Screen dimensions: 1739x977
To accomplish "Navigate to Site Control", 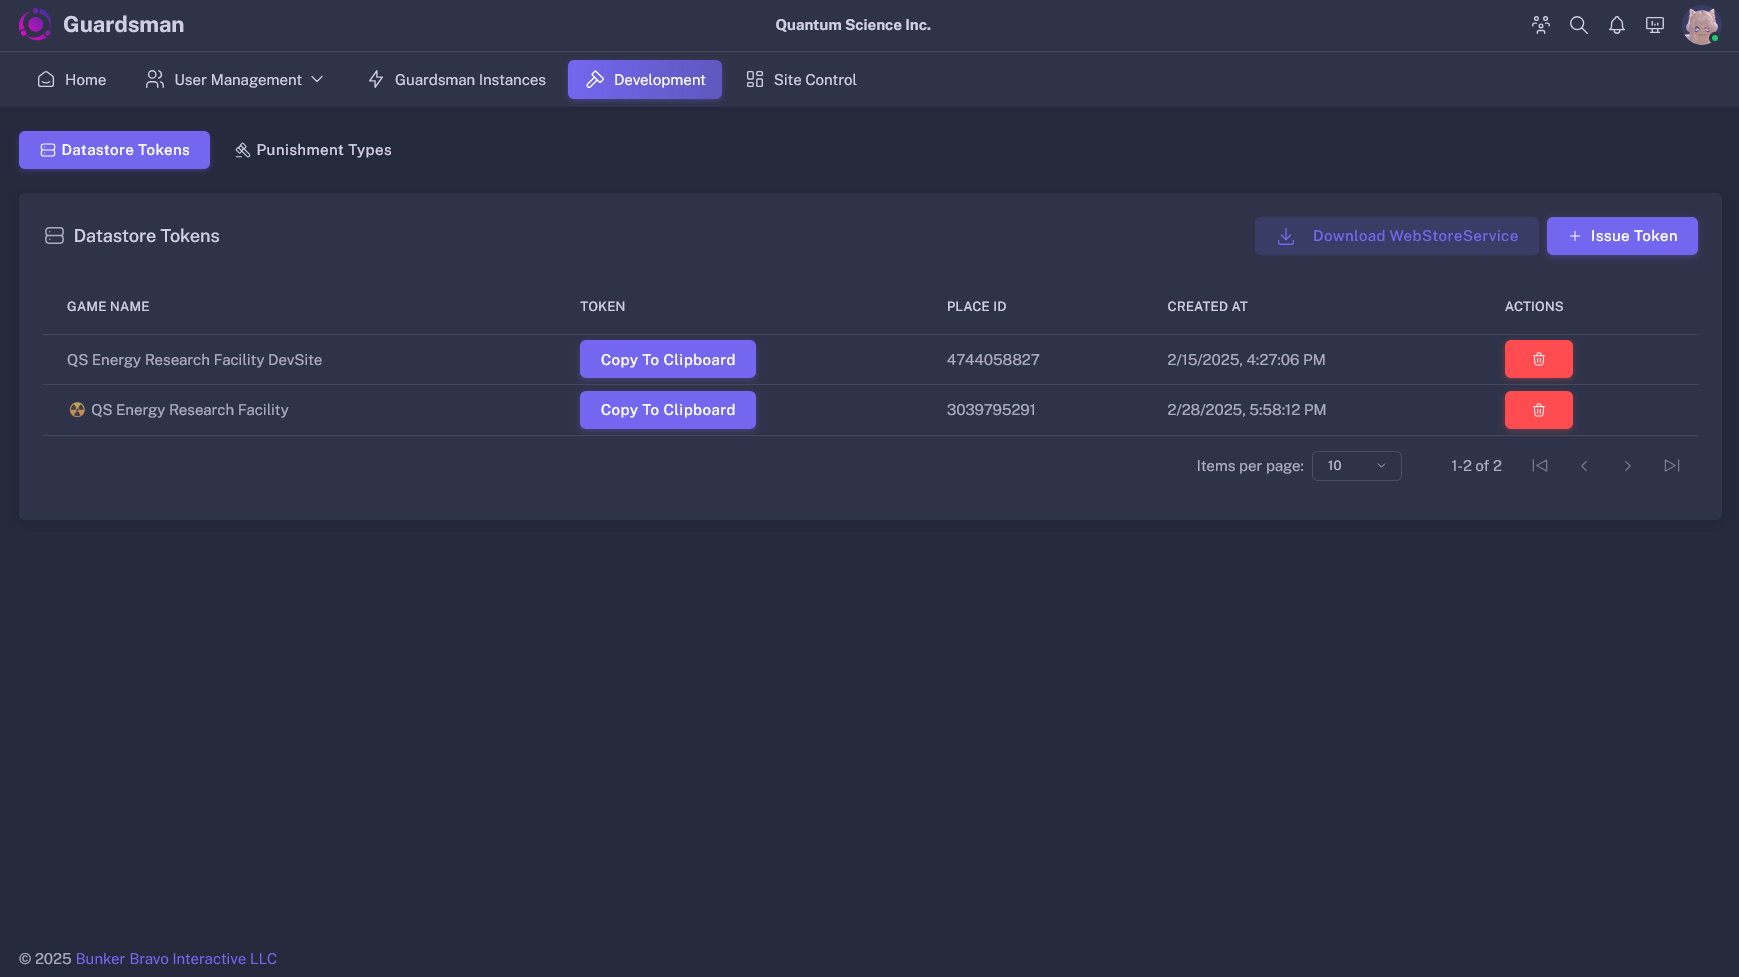I will tap(801, 80).
